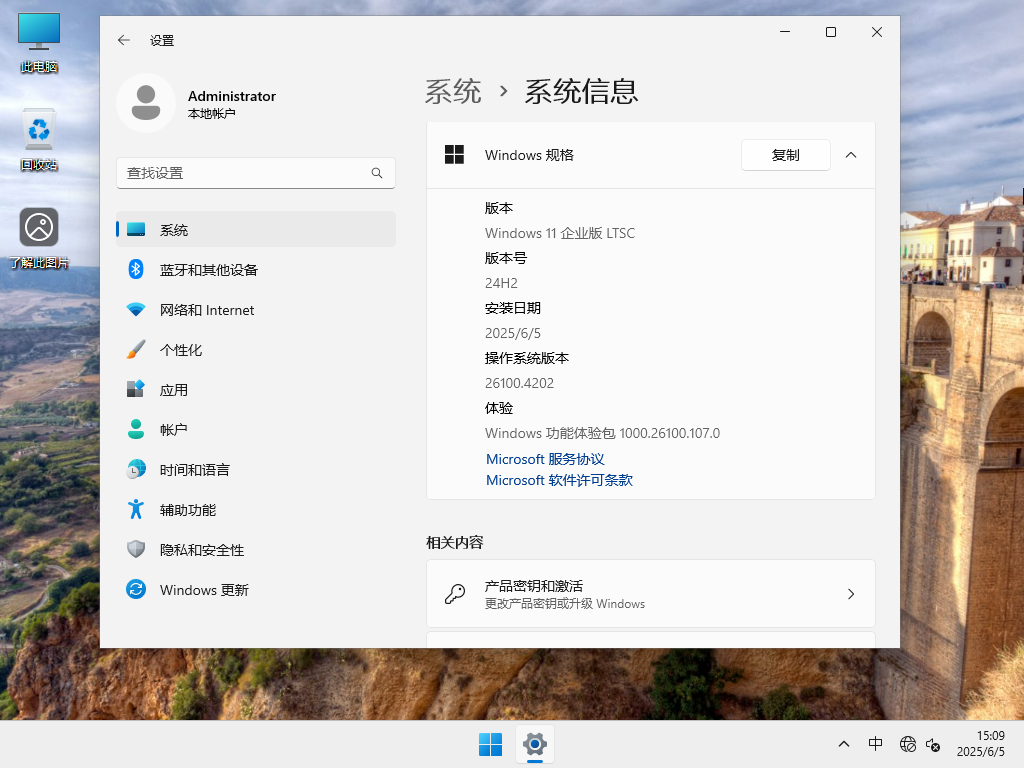Click the 时间和语言 clock icon
Image resolution: width=1024 pixels, height=768 pixels.
point(136,469)
